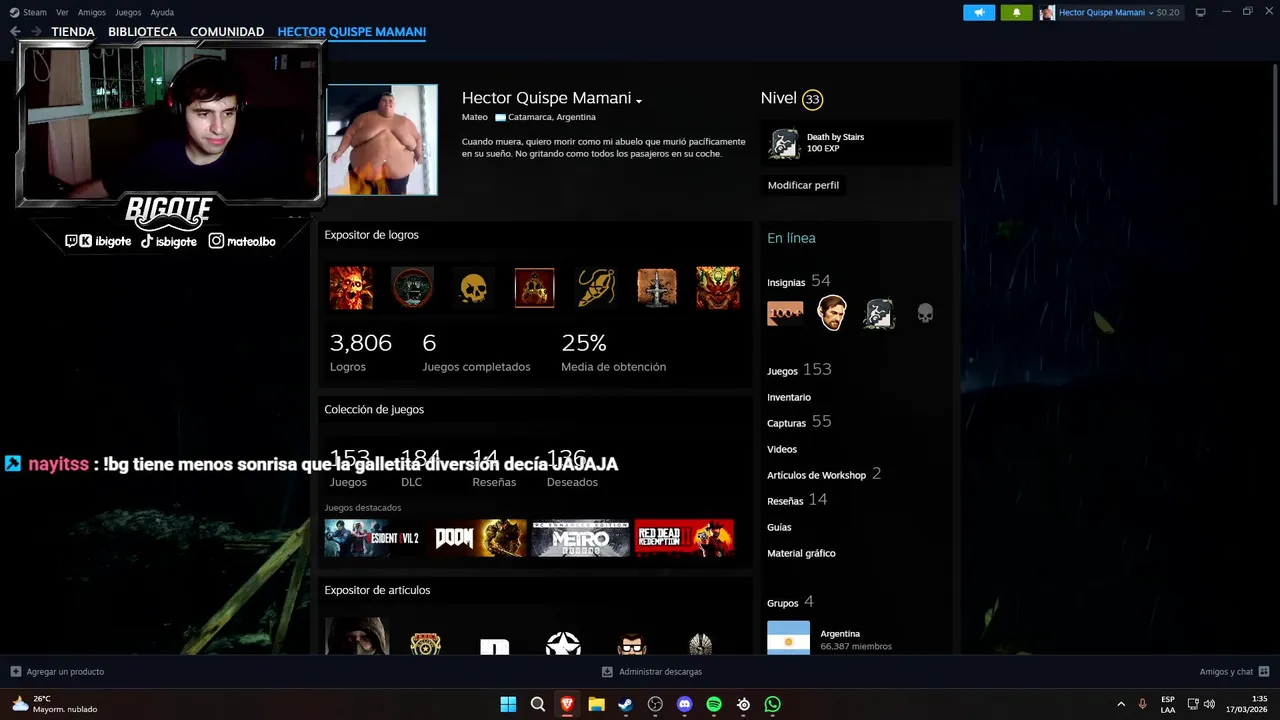
Task: Open the Reseñas 14 sidebar link
Action: point(797,500)
